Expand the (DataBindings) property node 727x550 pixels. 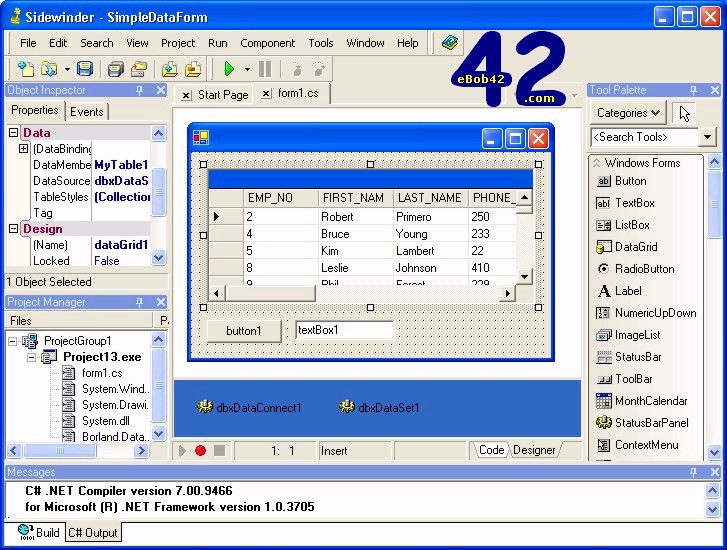tap(23, 149)
